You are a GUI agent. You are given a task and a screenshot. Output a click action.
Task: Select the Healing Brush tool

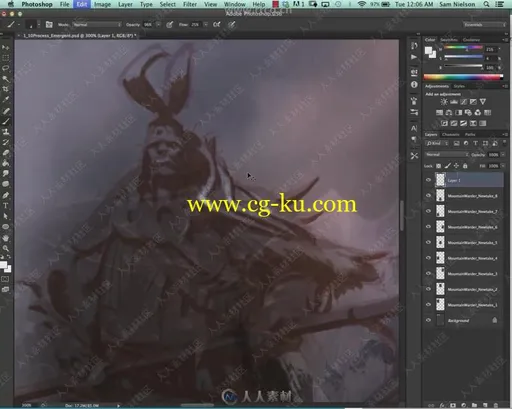tap(6, 111)
